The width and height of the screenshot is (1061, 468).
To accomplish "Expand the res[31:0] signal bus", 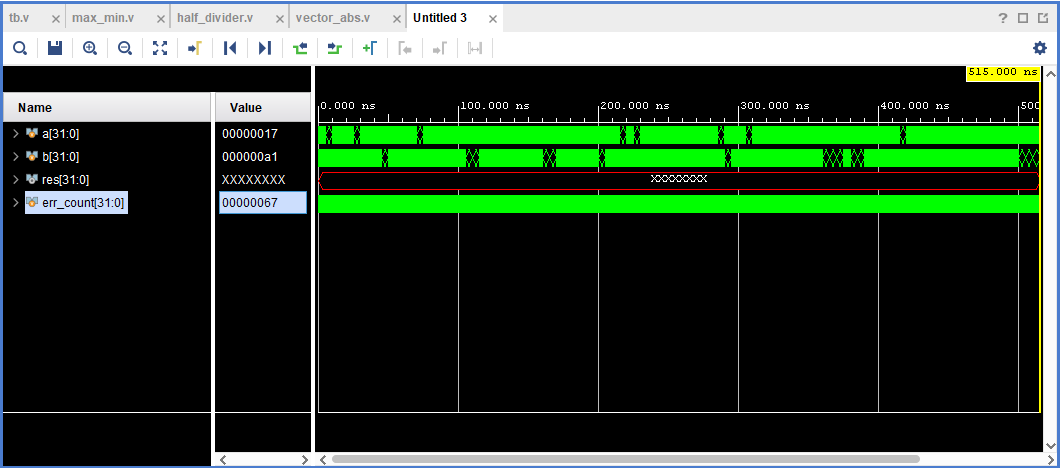I will 15,180.
